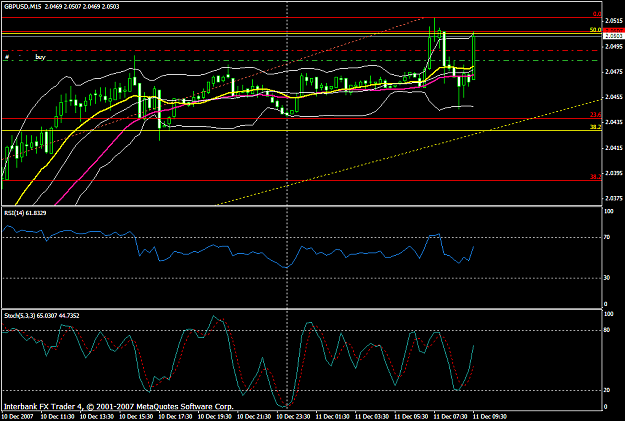Click the 80 level on Stochastic scale
The width and height of the screenshot is (625, 421).
pos(607,330)
